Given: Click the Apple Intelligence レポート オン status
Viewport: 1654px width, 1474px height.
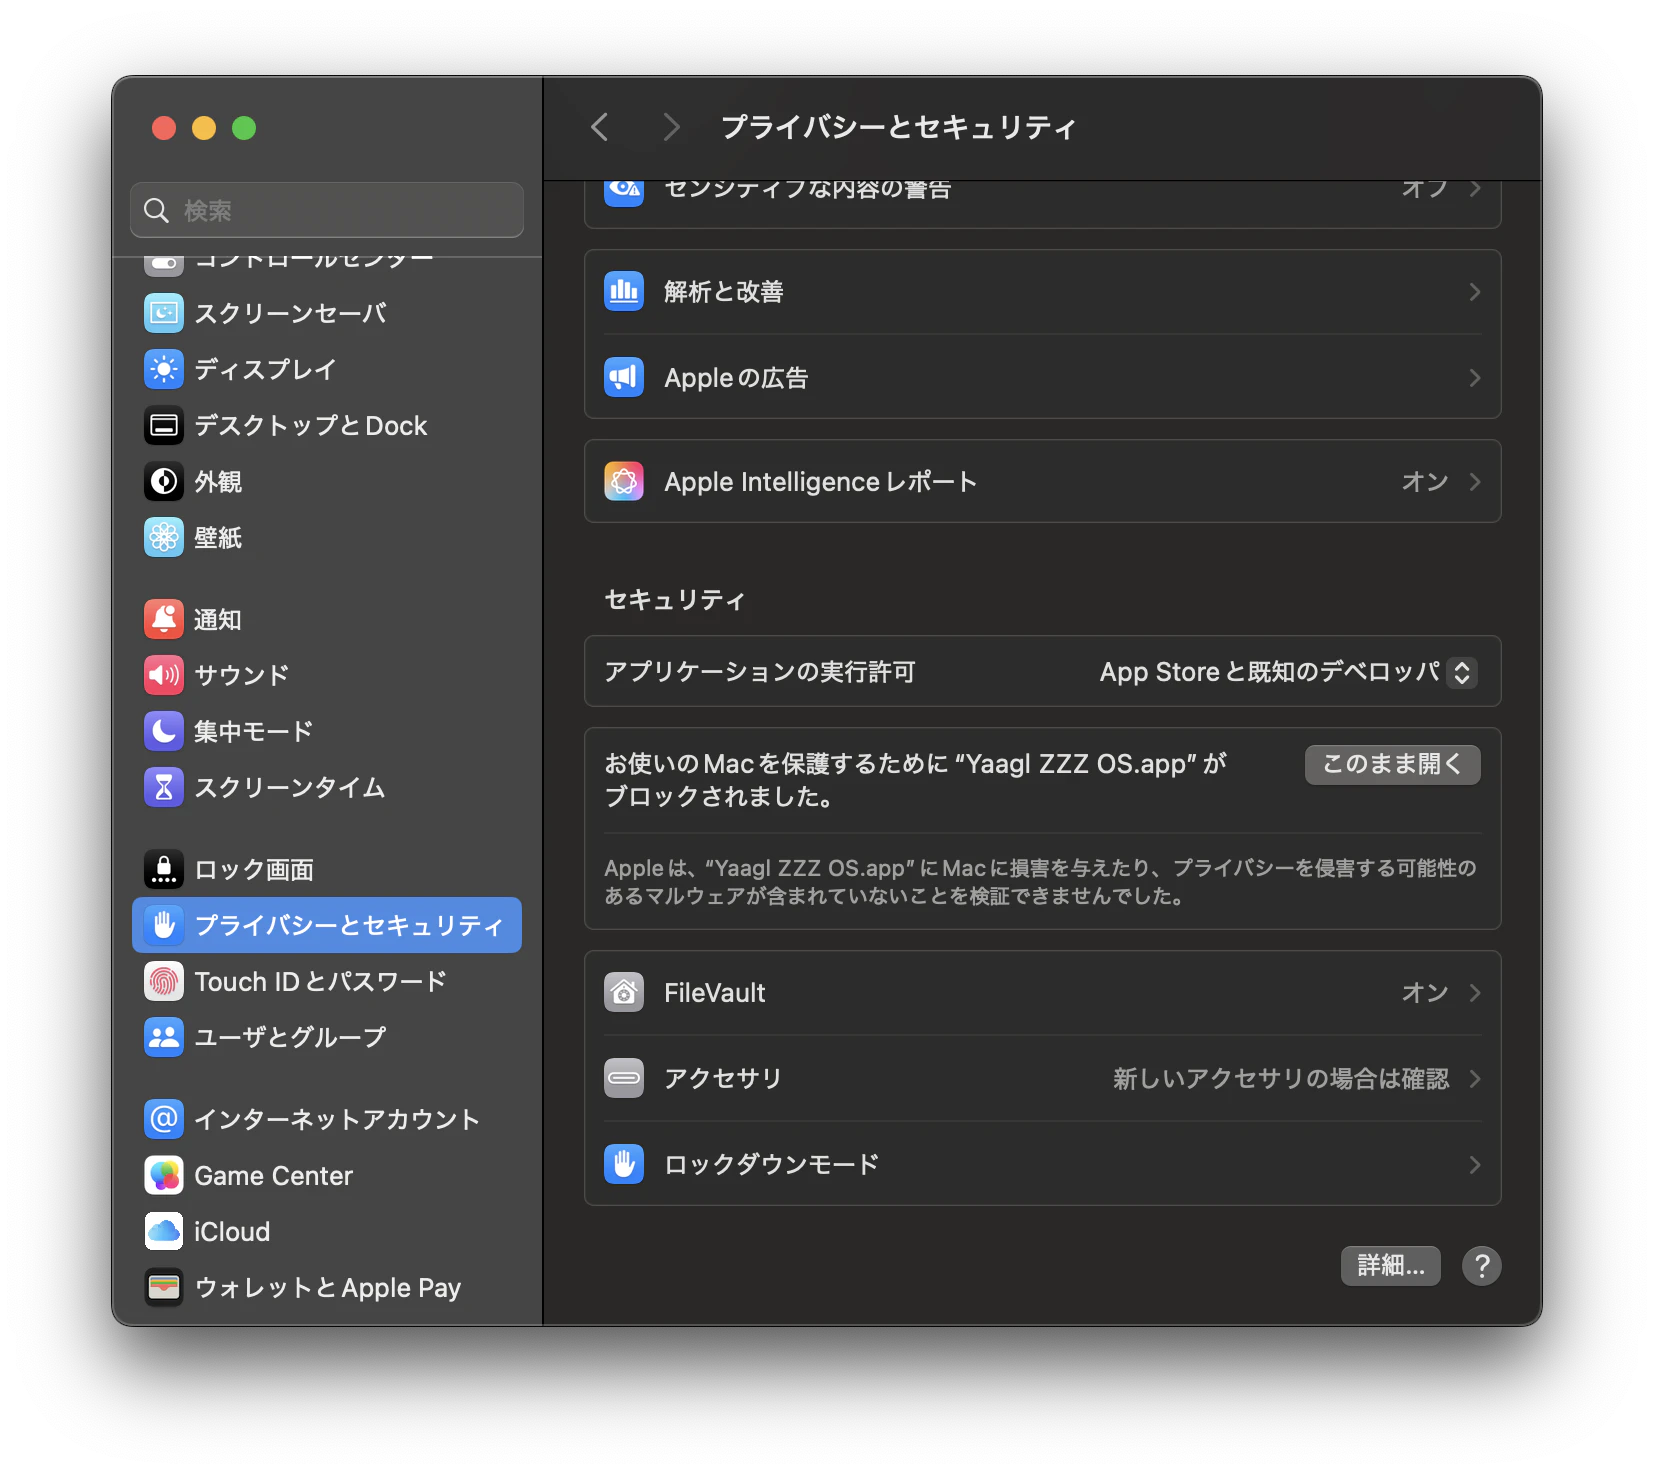Looking at the screenshot, I should coord(1425,482).
